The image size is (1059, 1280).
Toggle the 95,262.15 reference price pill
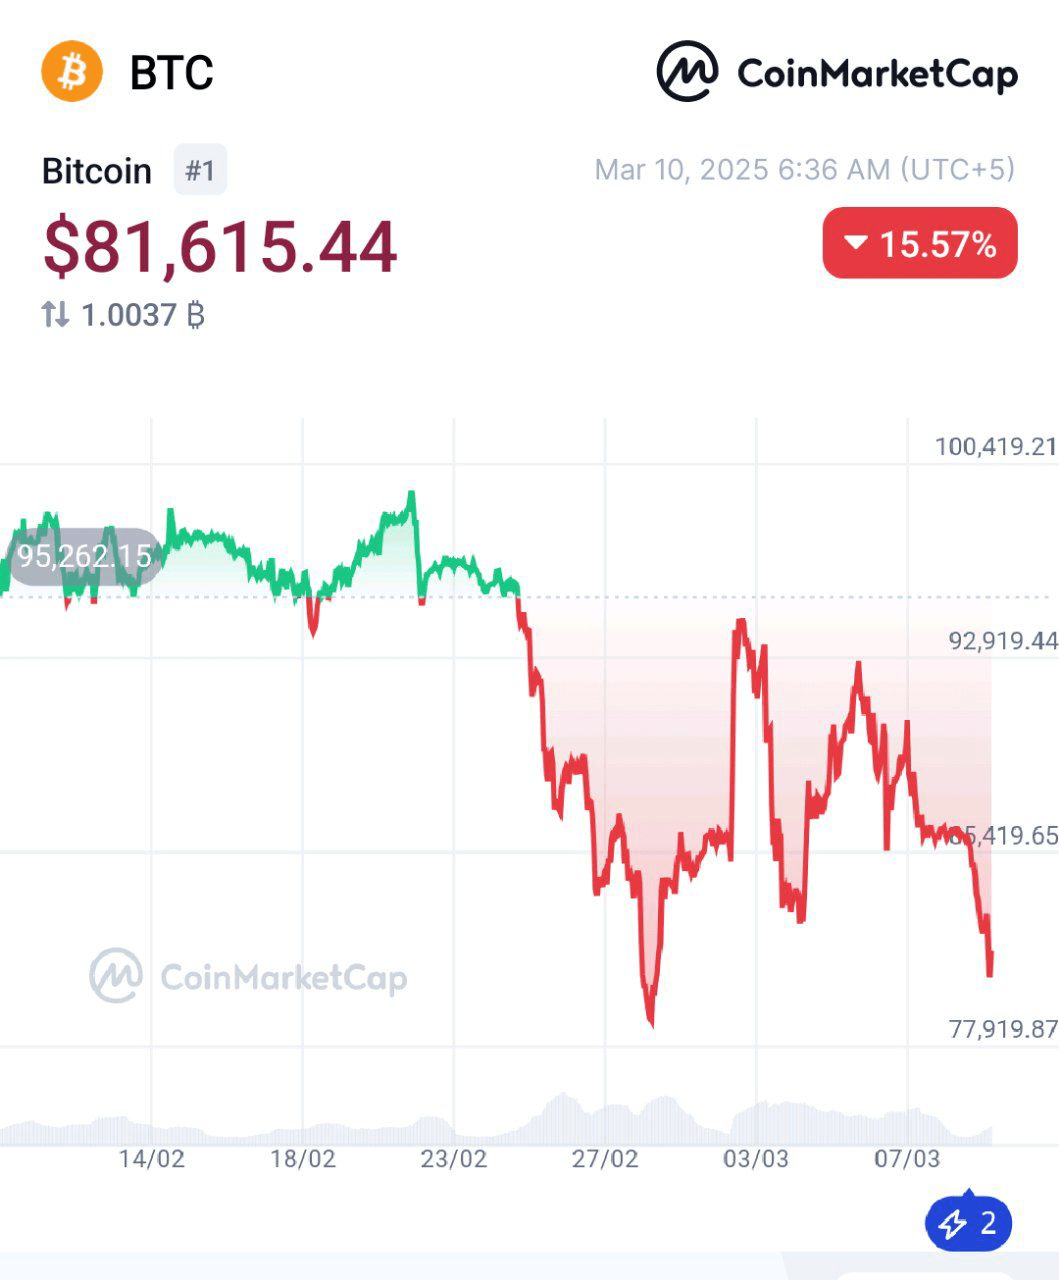pos(85,557)
